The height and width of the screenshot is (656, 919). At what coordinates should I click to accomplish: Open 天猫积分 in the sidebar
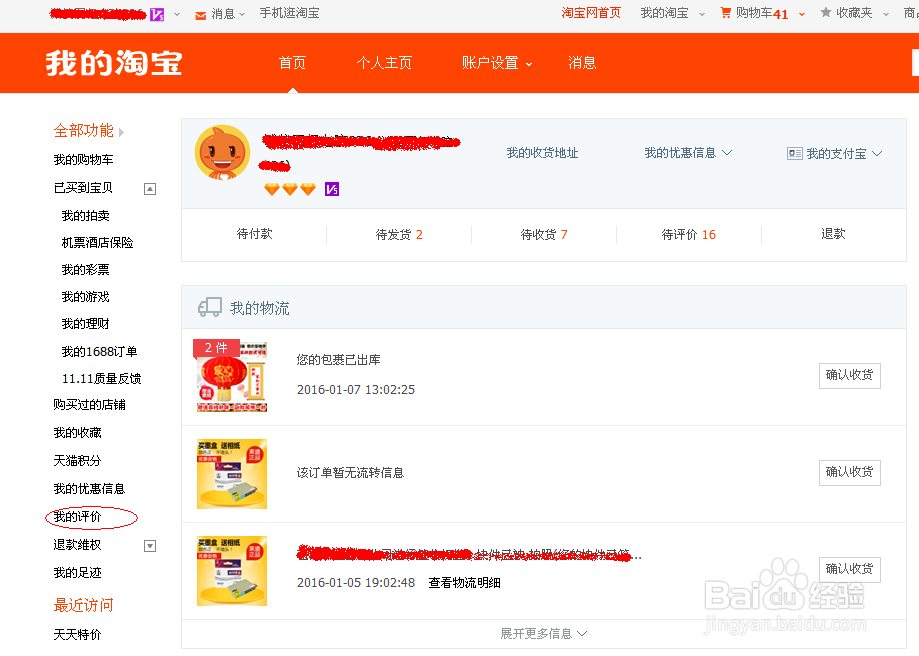click(77, 461)
